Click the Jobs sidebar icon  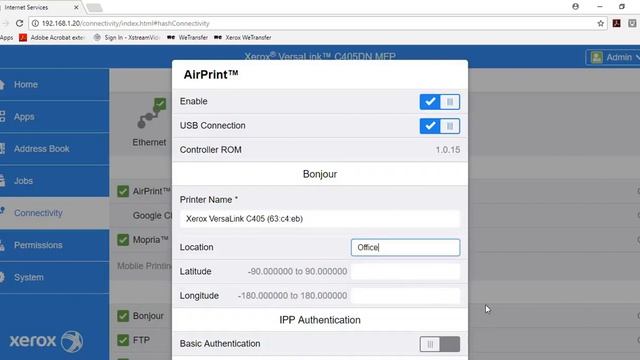(2, 180)
